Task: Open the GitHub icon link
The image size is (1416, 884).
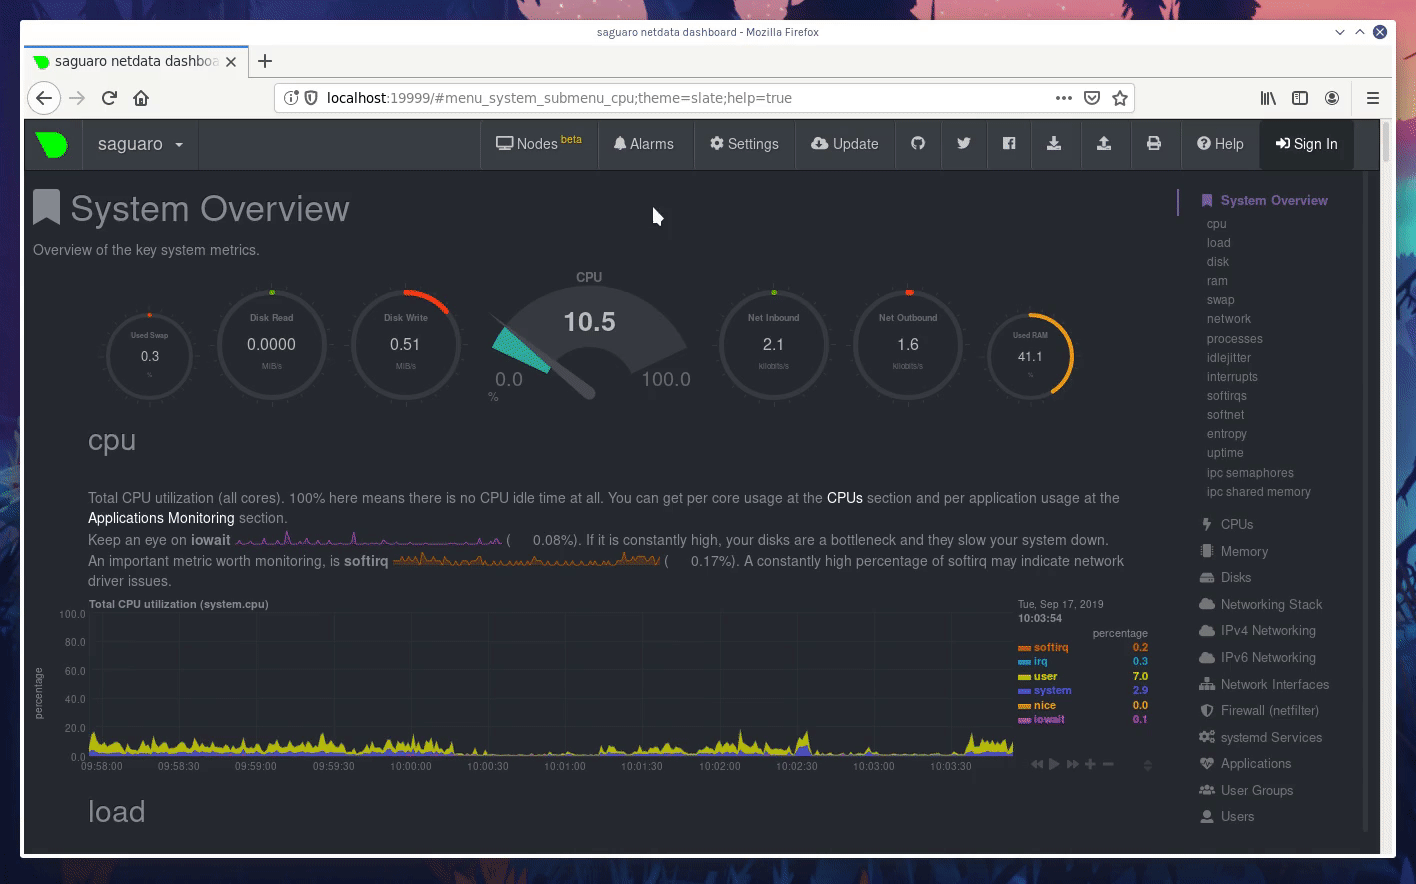Action: click(x=918, y=143)
